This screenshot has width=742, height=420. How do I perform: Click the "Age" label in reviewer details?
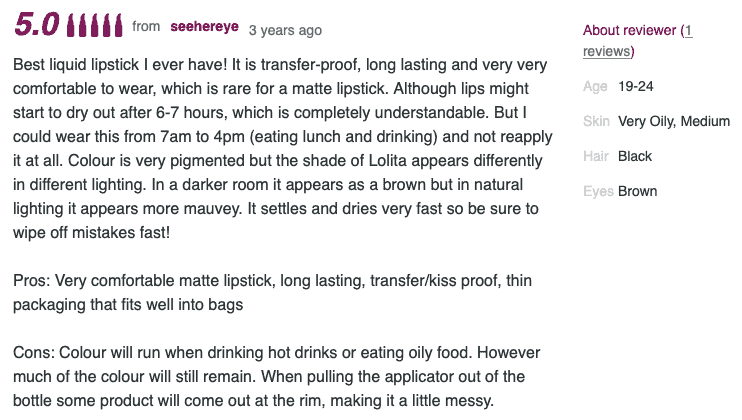click(595, 87)
